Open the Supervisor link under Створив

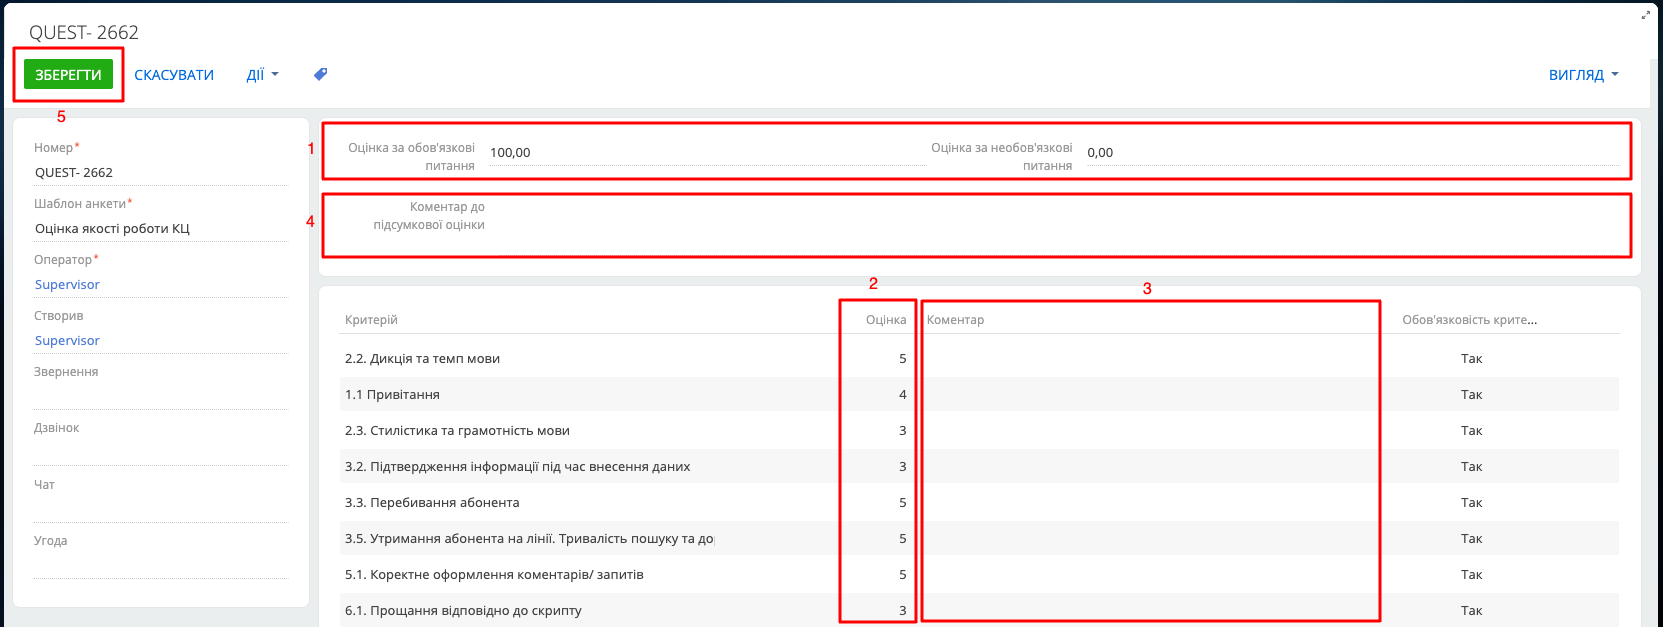67,340
